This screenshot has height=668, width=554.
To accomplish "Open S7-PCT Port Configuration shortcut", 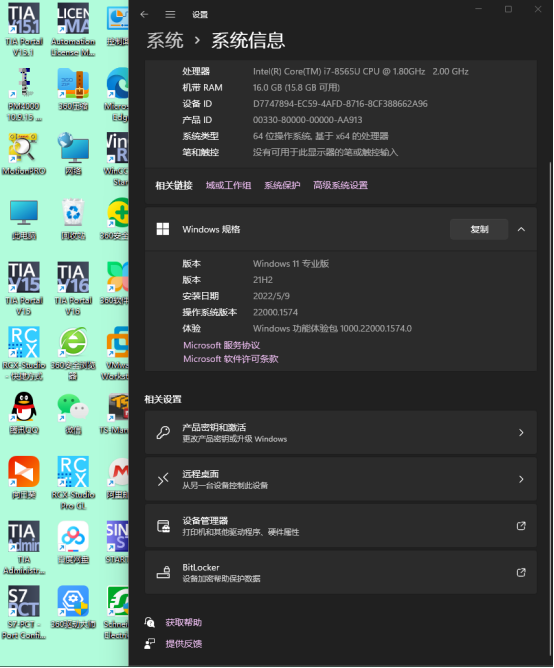I will pyautogui.click(x=24, y=613).
